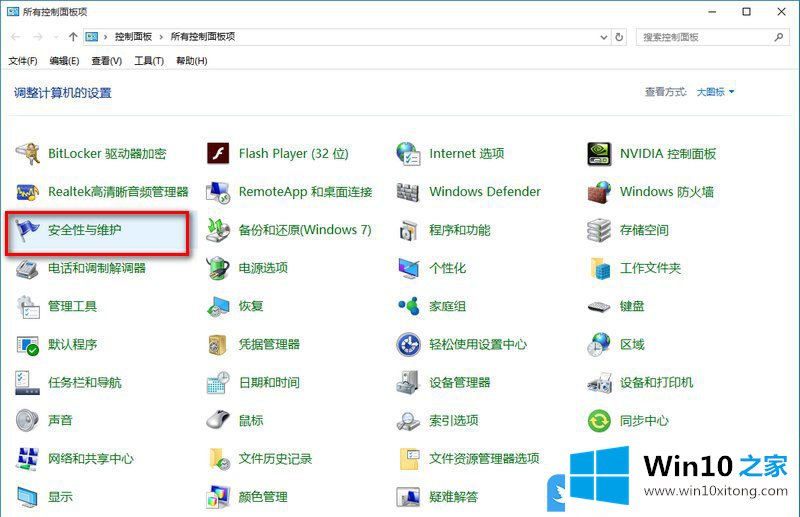
Task: Open BitLocker 驱动器加密 icon
Action: (x=27, y=154)
